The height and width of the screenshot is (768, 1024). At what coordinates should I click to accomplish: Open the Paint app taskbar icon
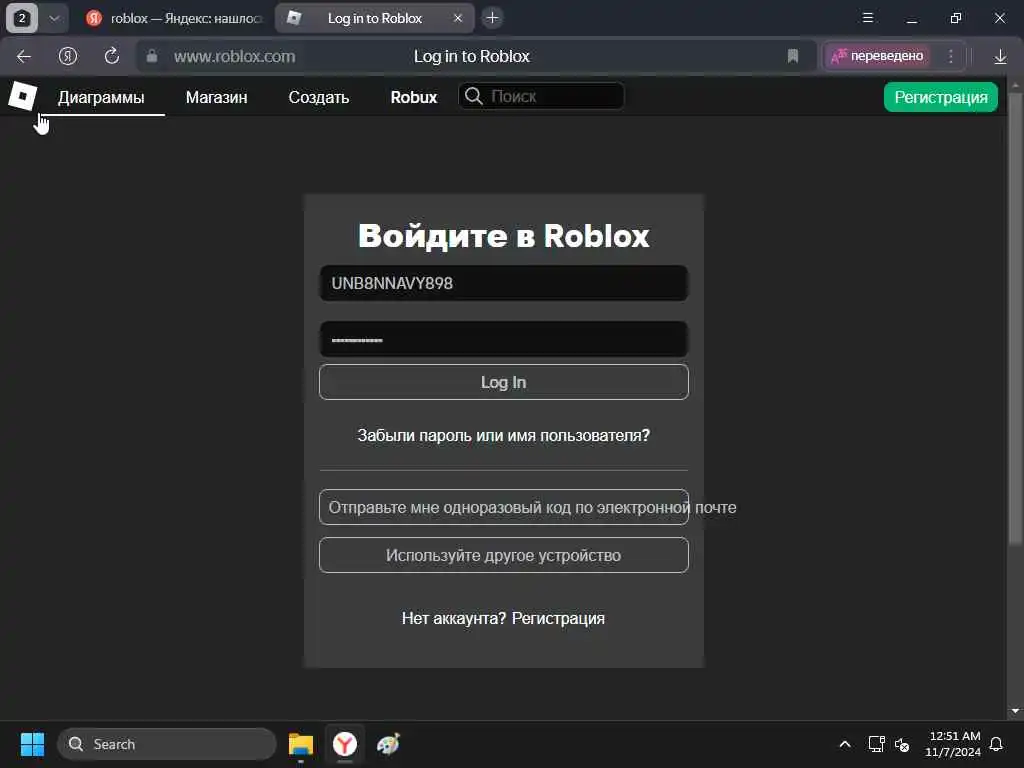[389, 744]
